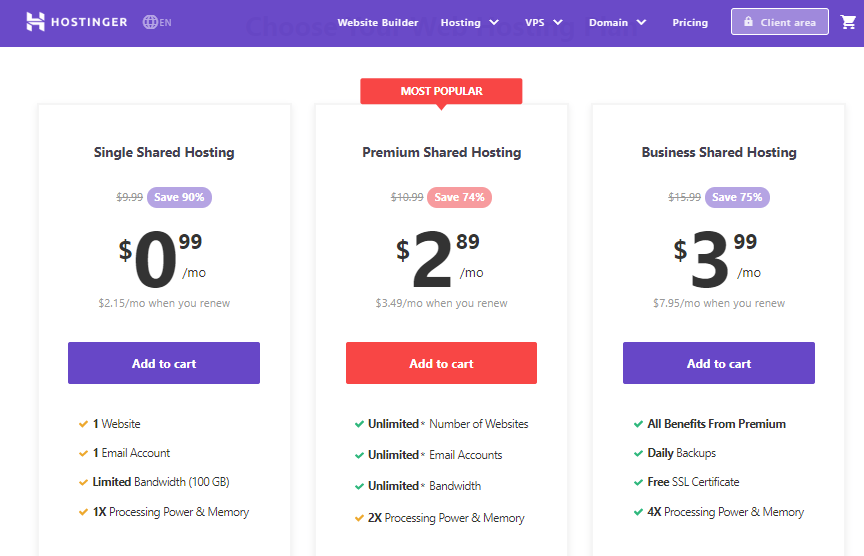Click checkmark beside 1 Email Account
864x556 pixels.
pyautogui.click(x=83, y=453)
